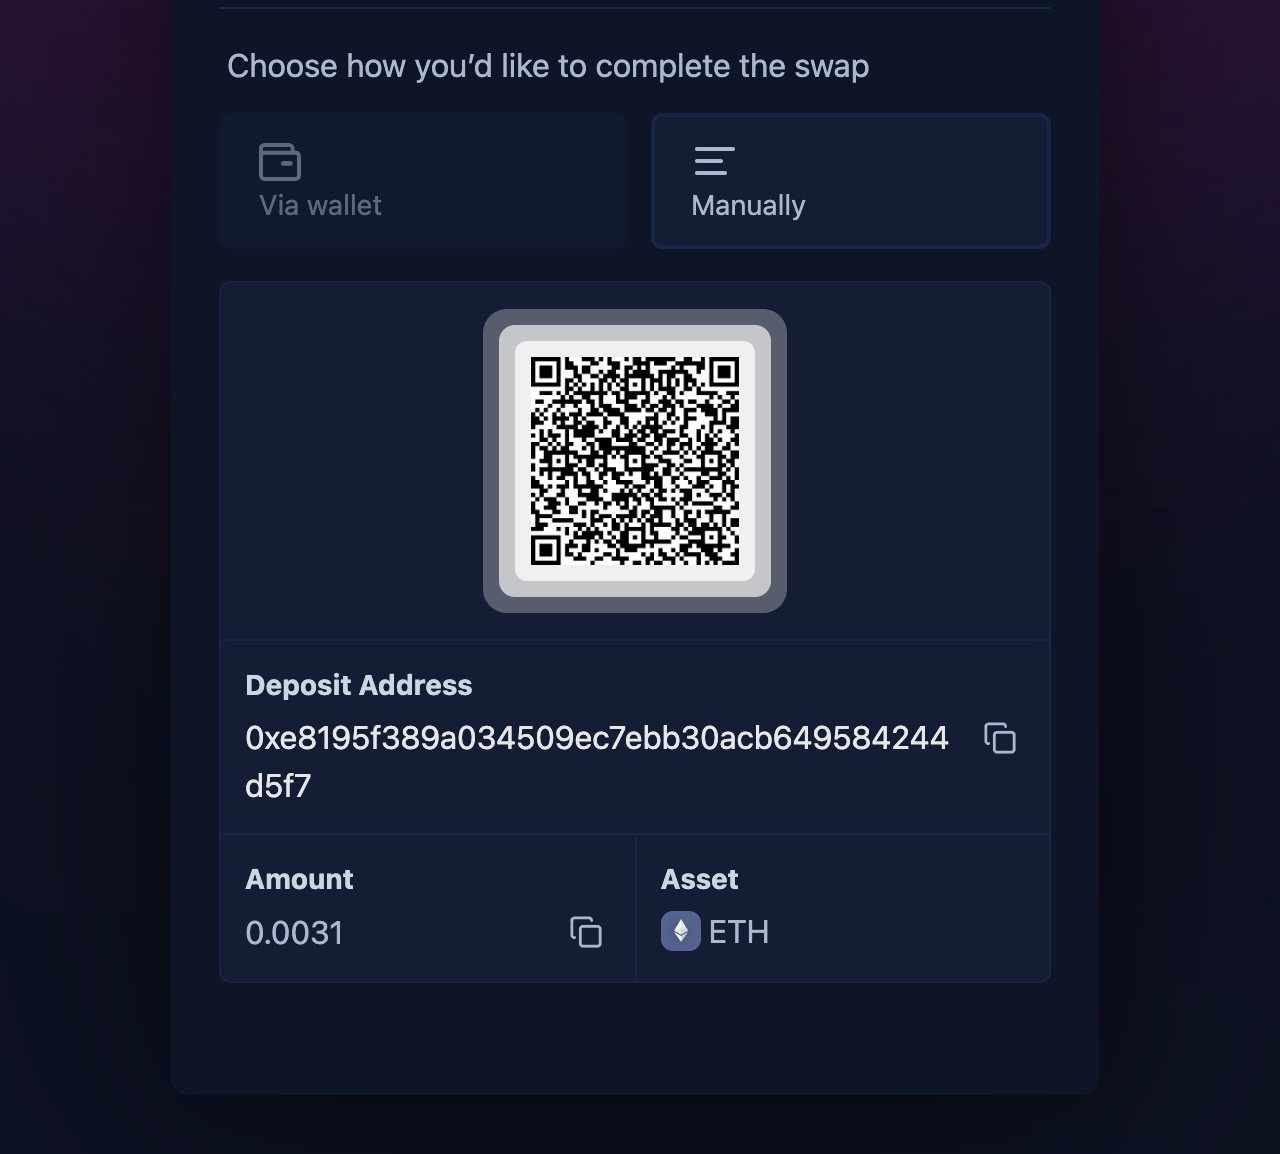Click the 0.0031 amount value
Screen dimensions: 1280x1154
[x=294, y=933]
